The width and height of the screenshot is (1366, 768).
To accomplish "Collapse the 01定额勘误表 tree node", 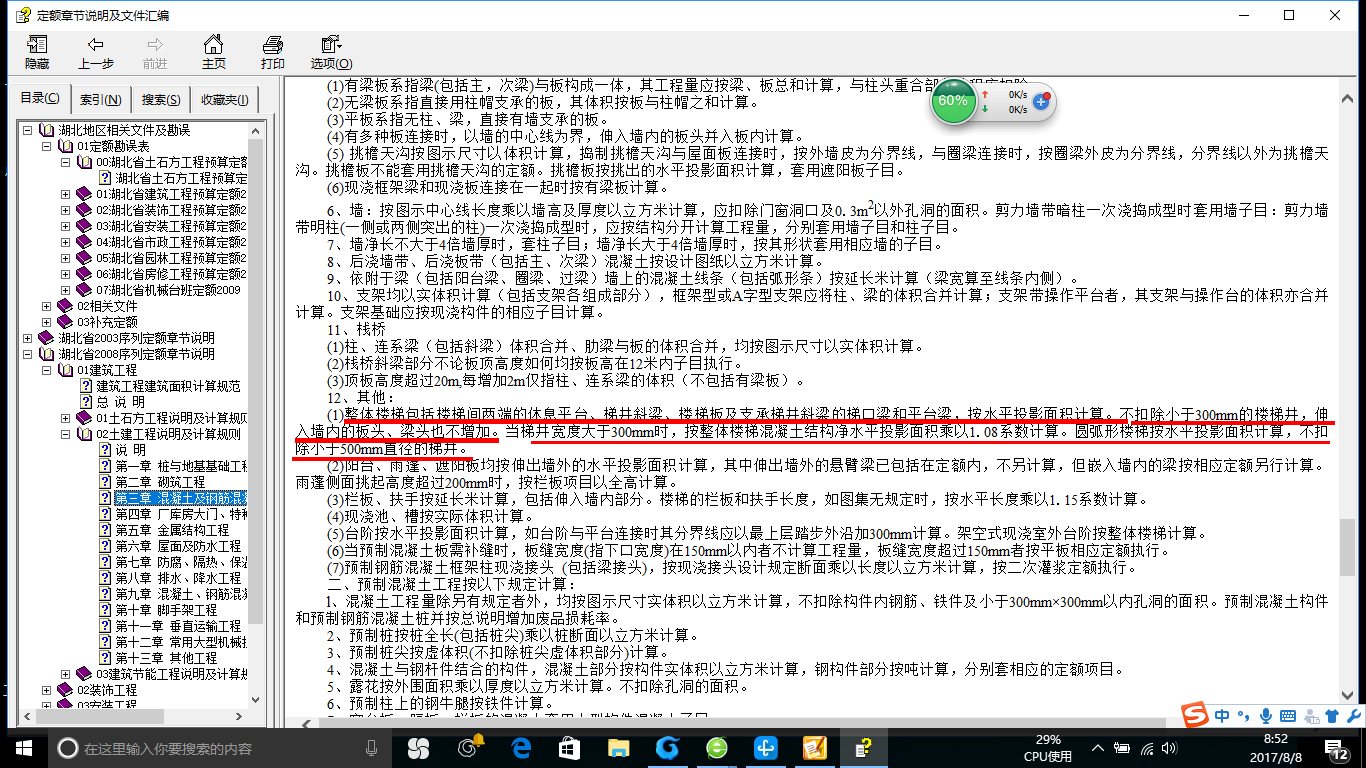I will pyautogui.click(x=46, y=146).
